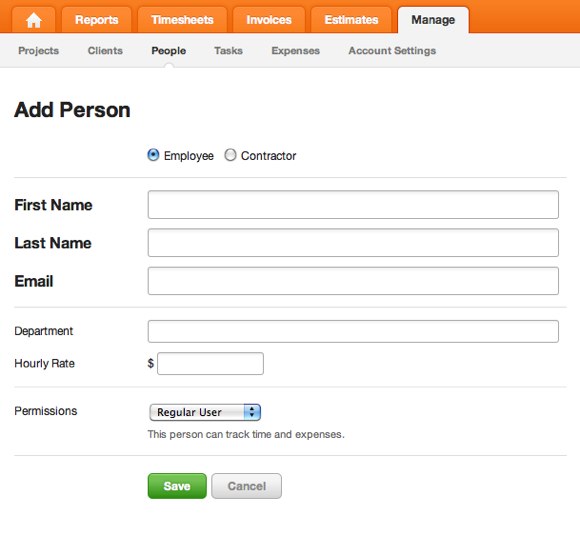The height and width of the screenshot is (536, 580).
Task: Focus the Hourly Rate field
Action: coord(210,364)
